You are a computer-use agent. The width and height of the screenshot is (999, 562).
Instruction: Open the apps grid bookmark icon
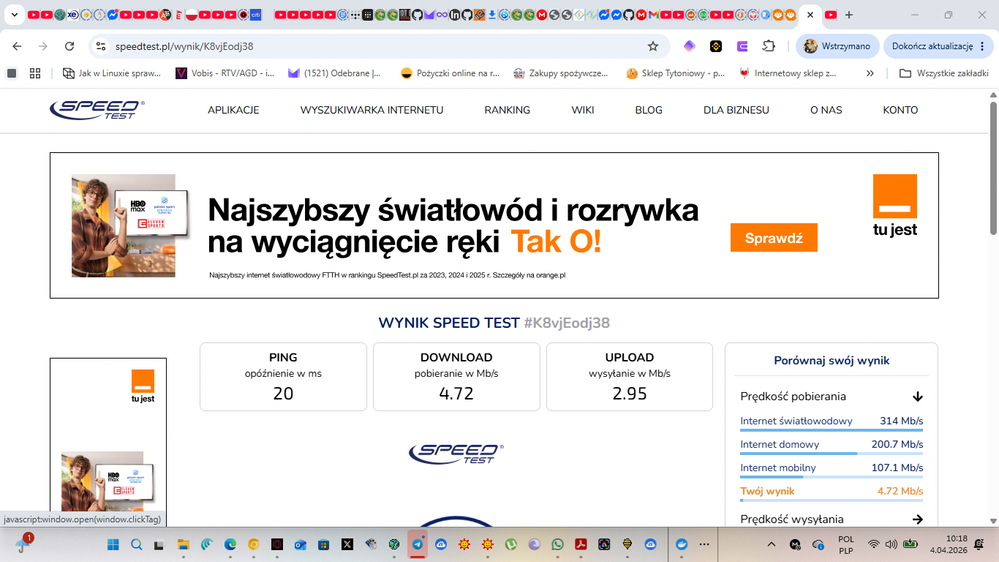click(35, 73)
